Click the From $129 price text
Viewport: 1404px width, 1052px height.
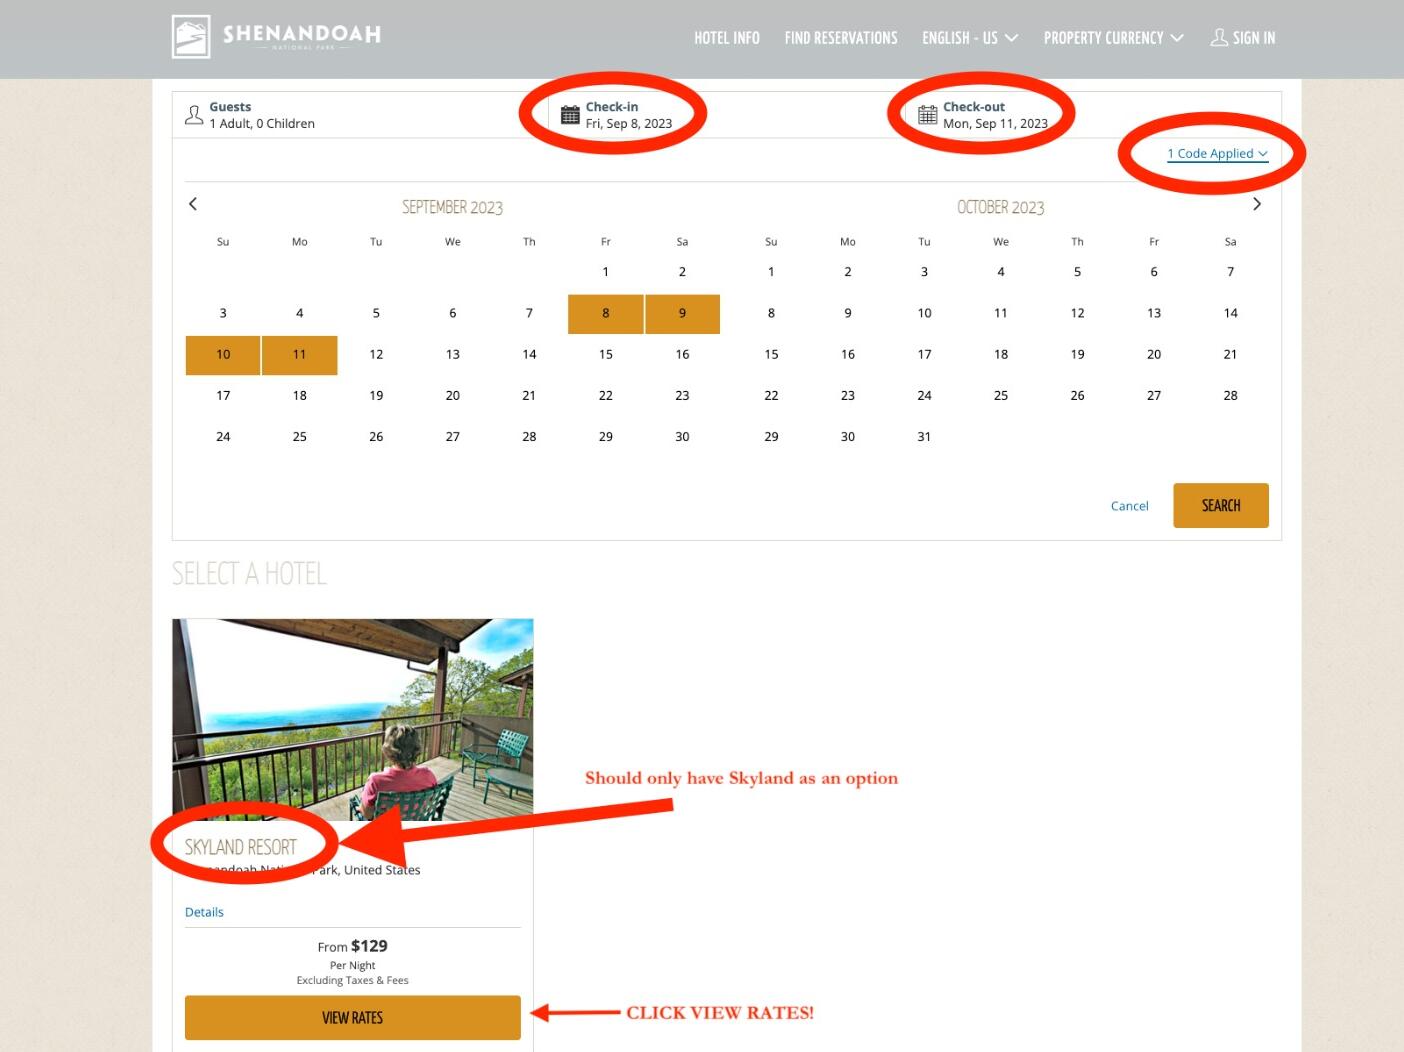353,946
